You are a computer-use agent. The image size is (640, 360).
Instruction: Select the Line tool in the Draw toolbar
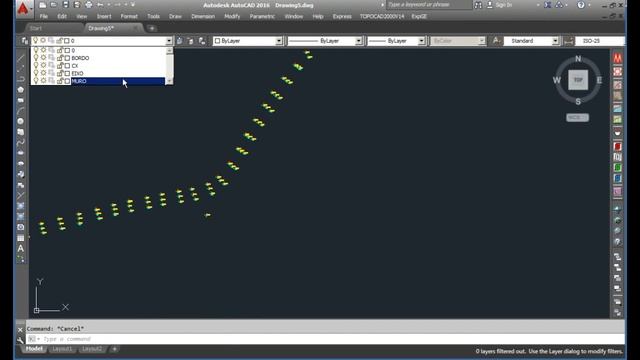(x=21, y=58)
